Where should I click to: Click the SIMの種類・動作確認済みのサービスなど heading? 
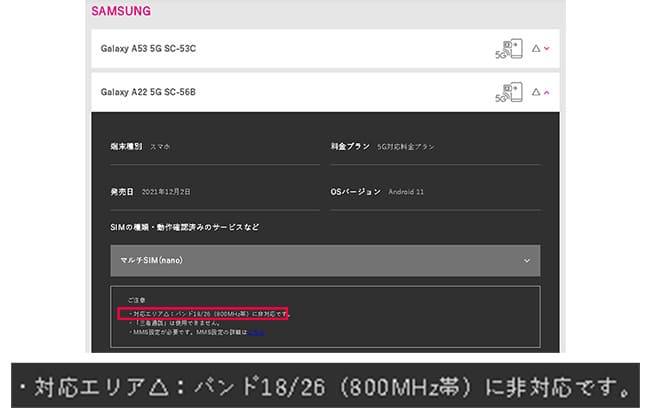[x=184, y=227]
